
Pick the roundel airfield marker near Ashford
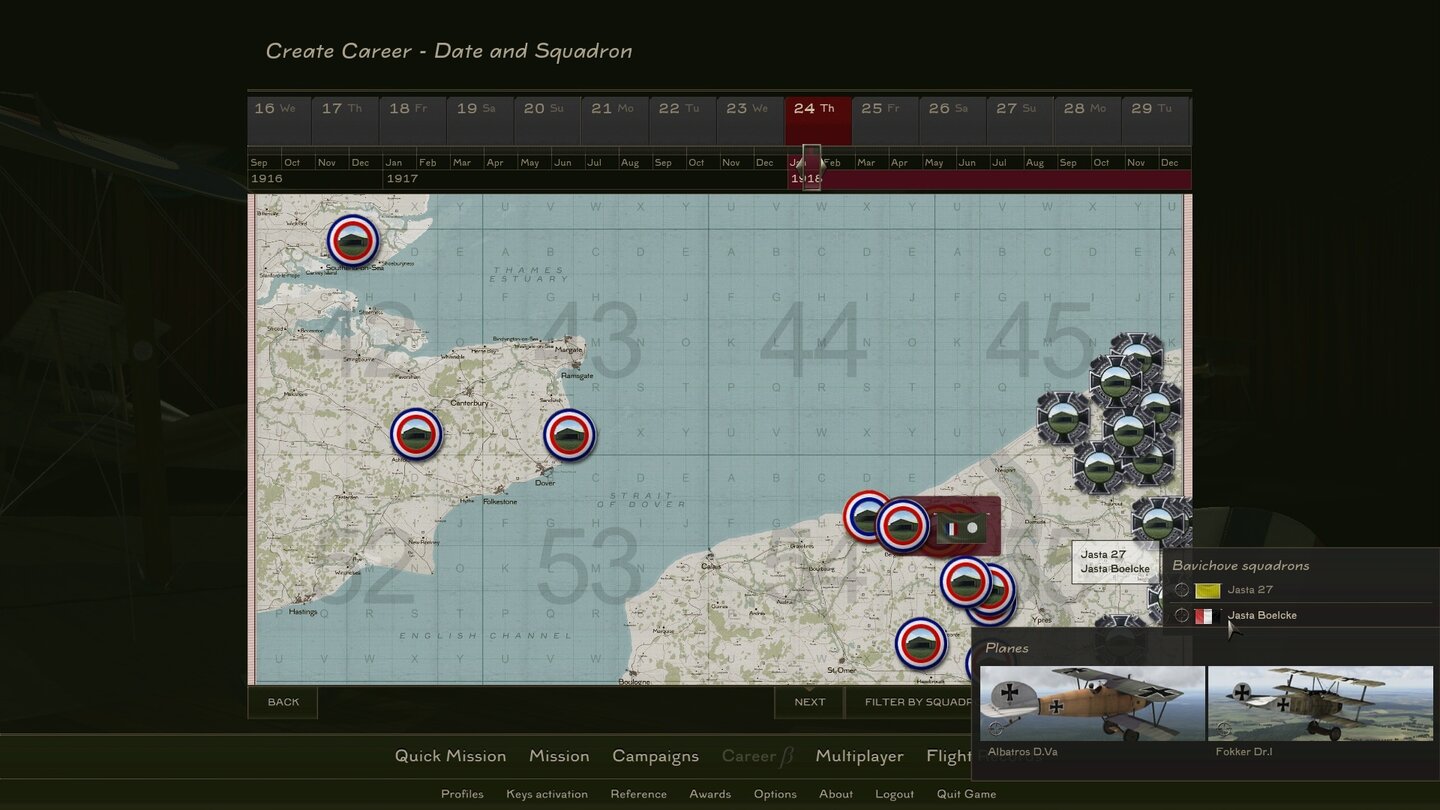[x=416, y=434]
